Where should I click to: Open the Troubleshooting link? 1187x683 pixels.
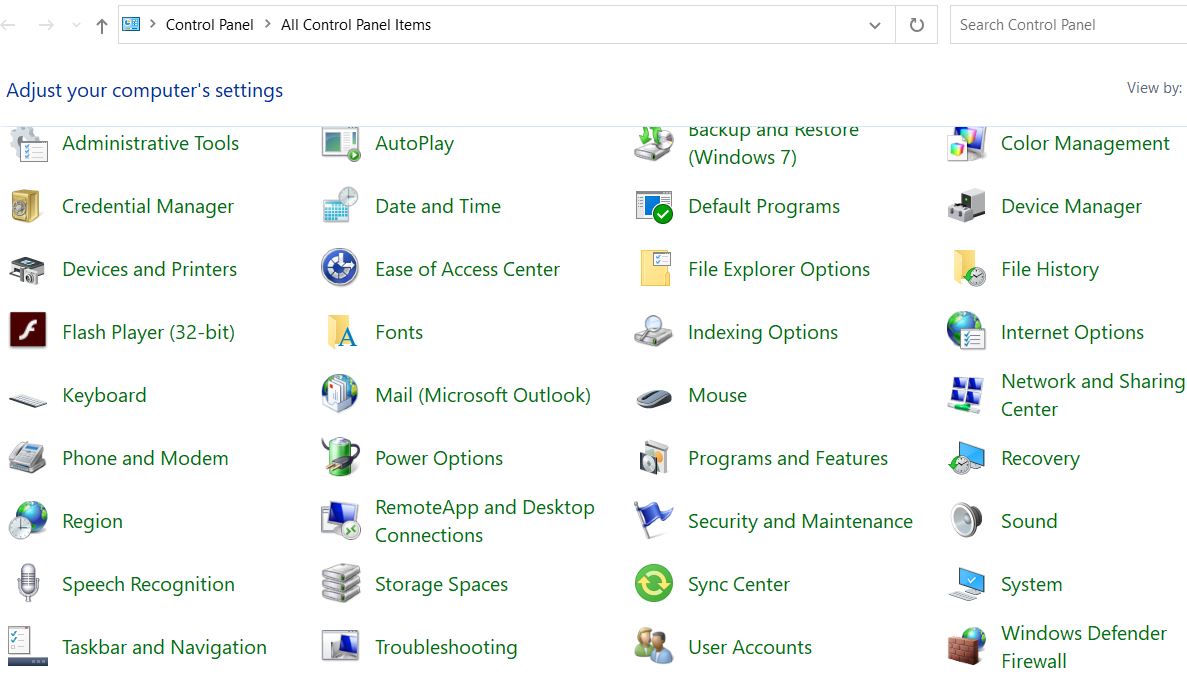tap(447, 647)
